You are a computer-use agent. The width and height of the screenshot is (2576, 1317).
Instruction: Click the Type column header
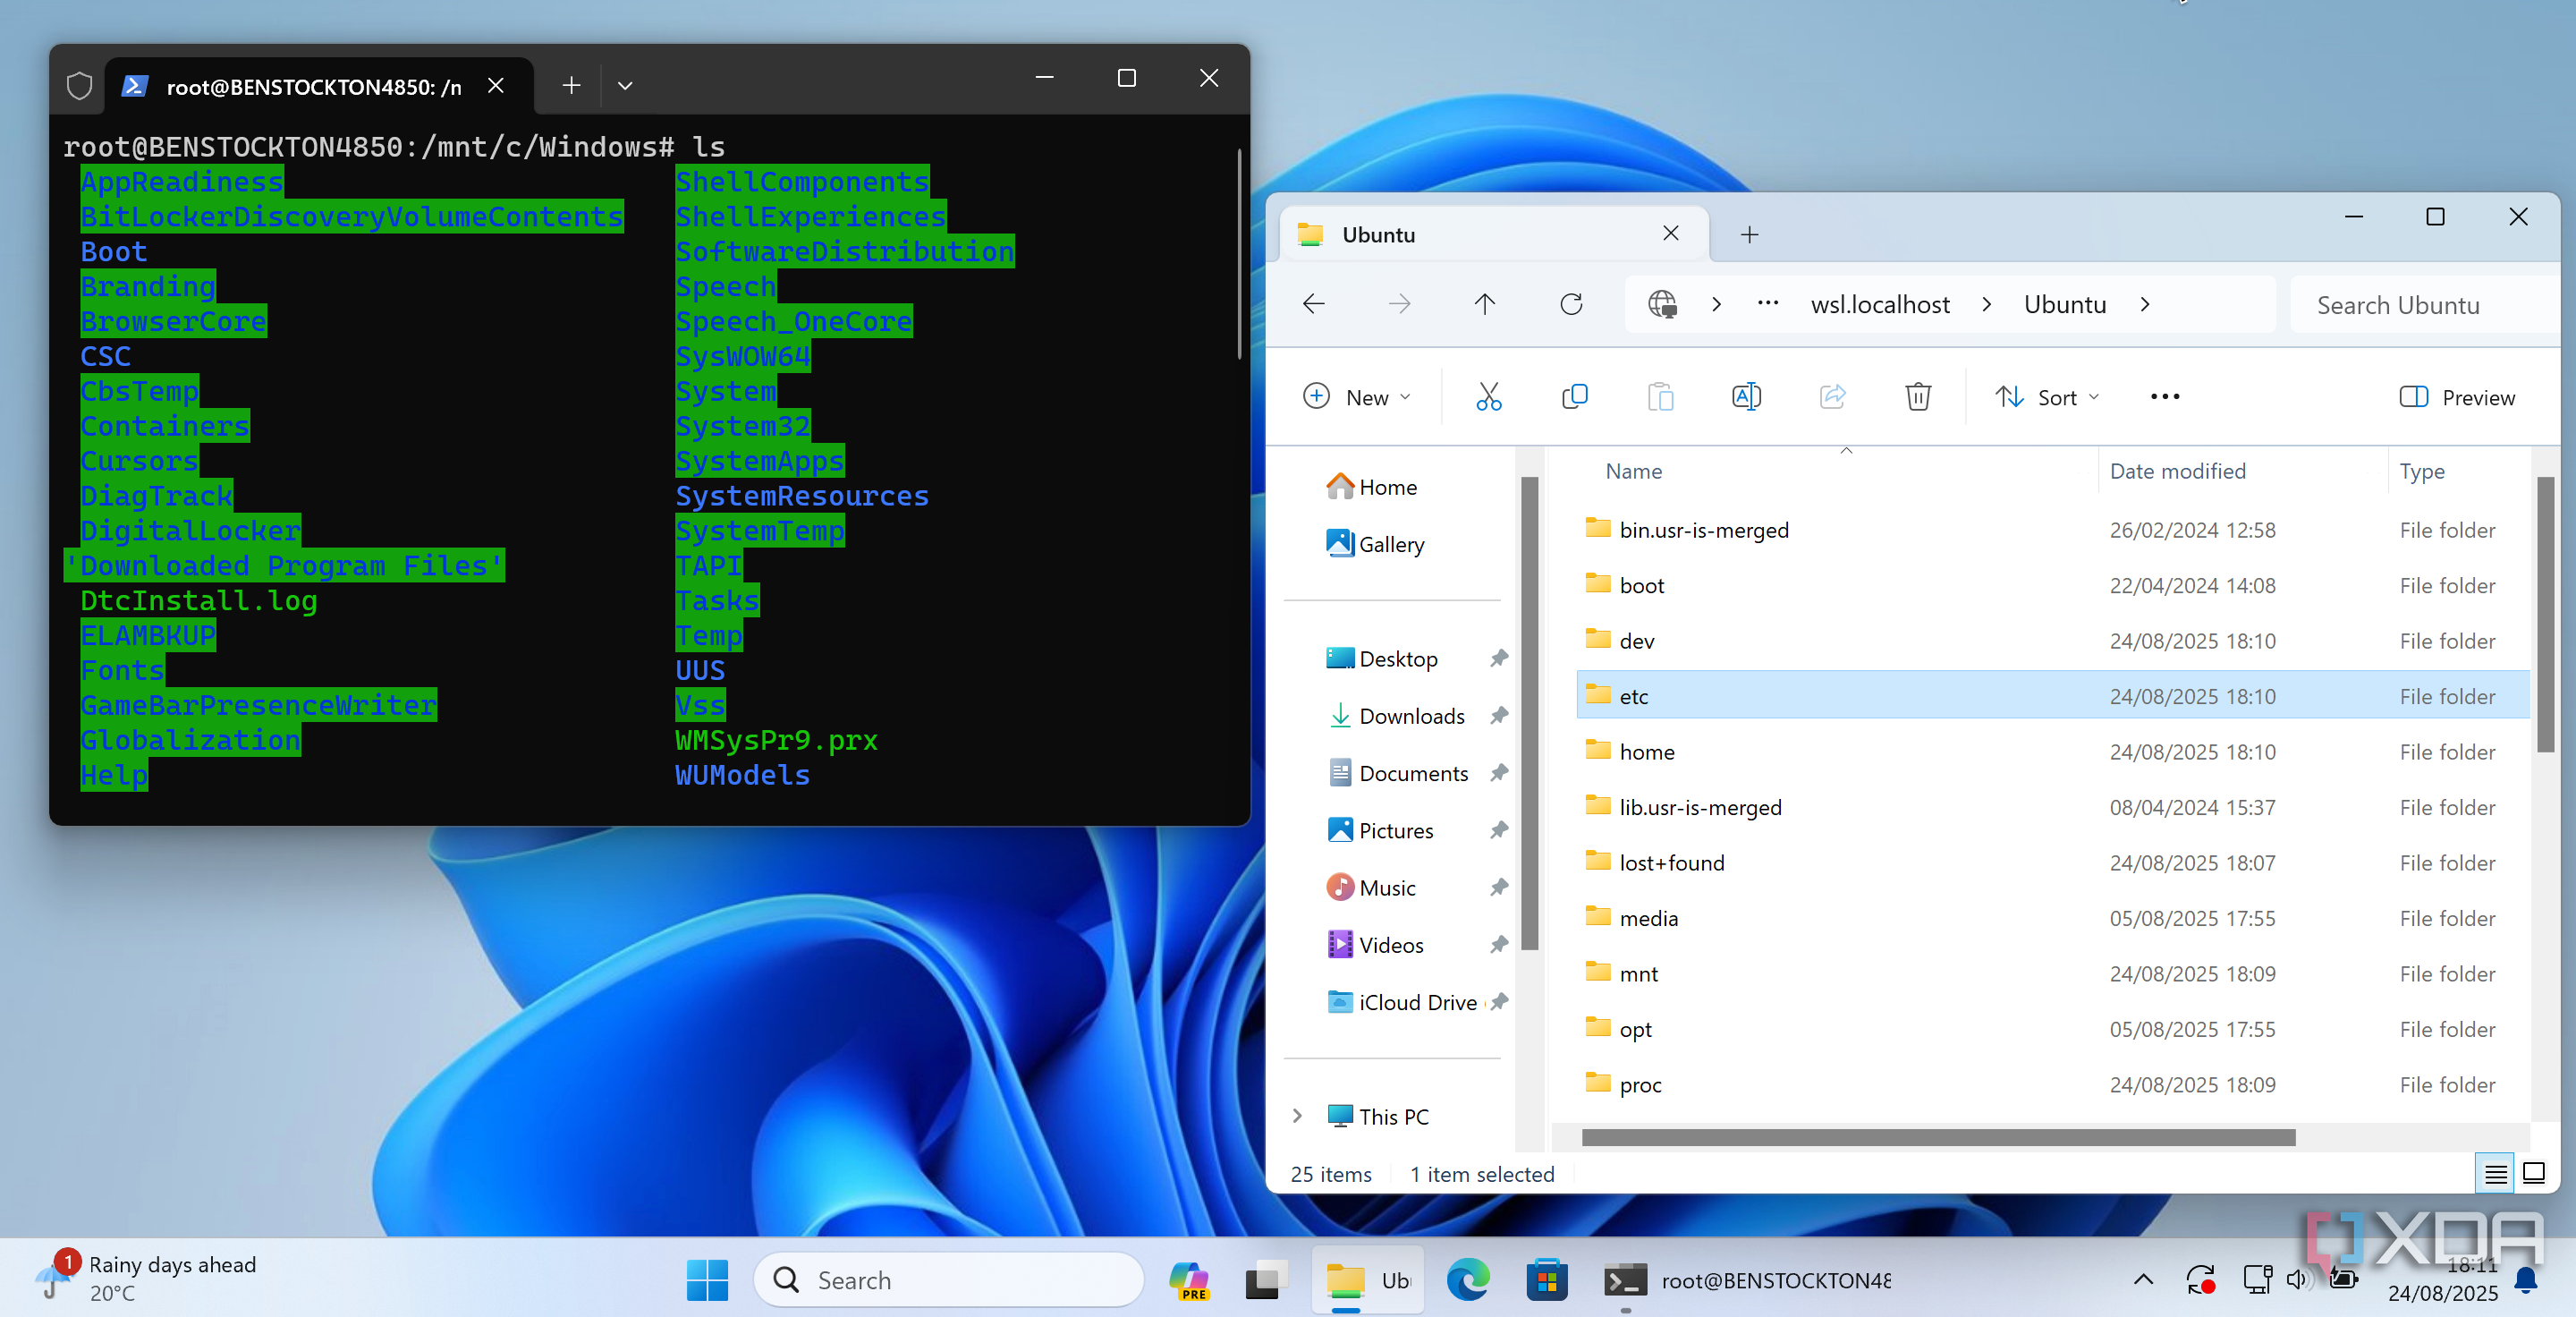2422,471
